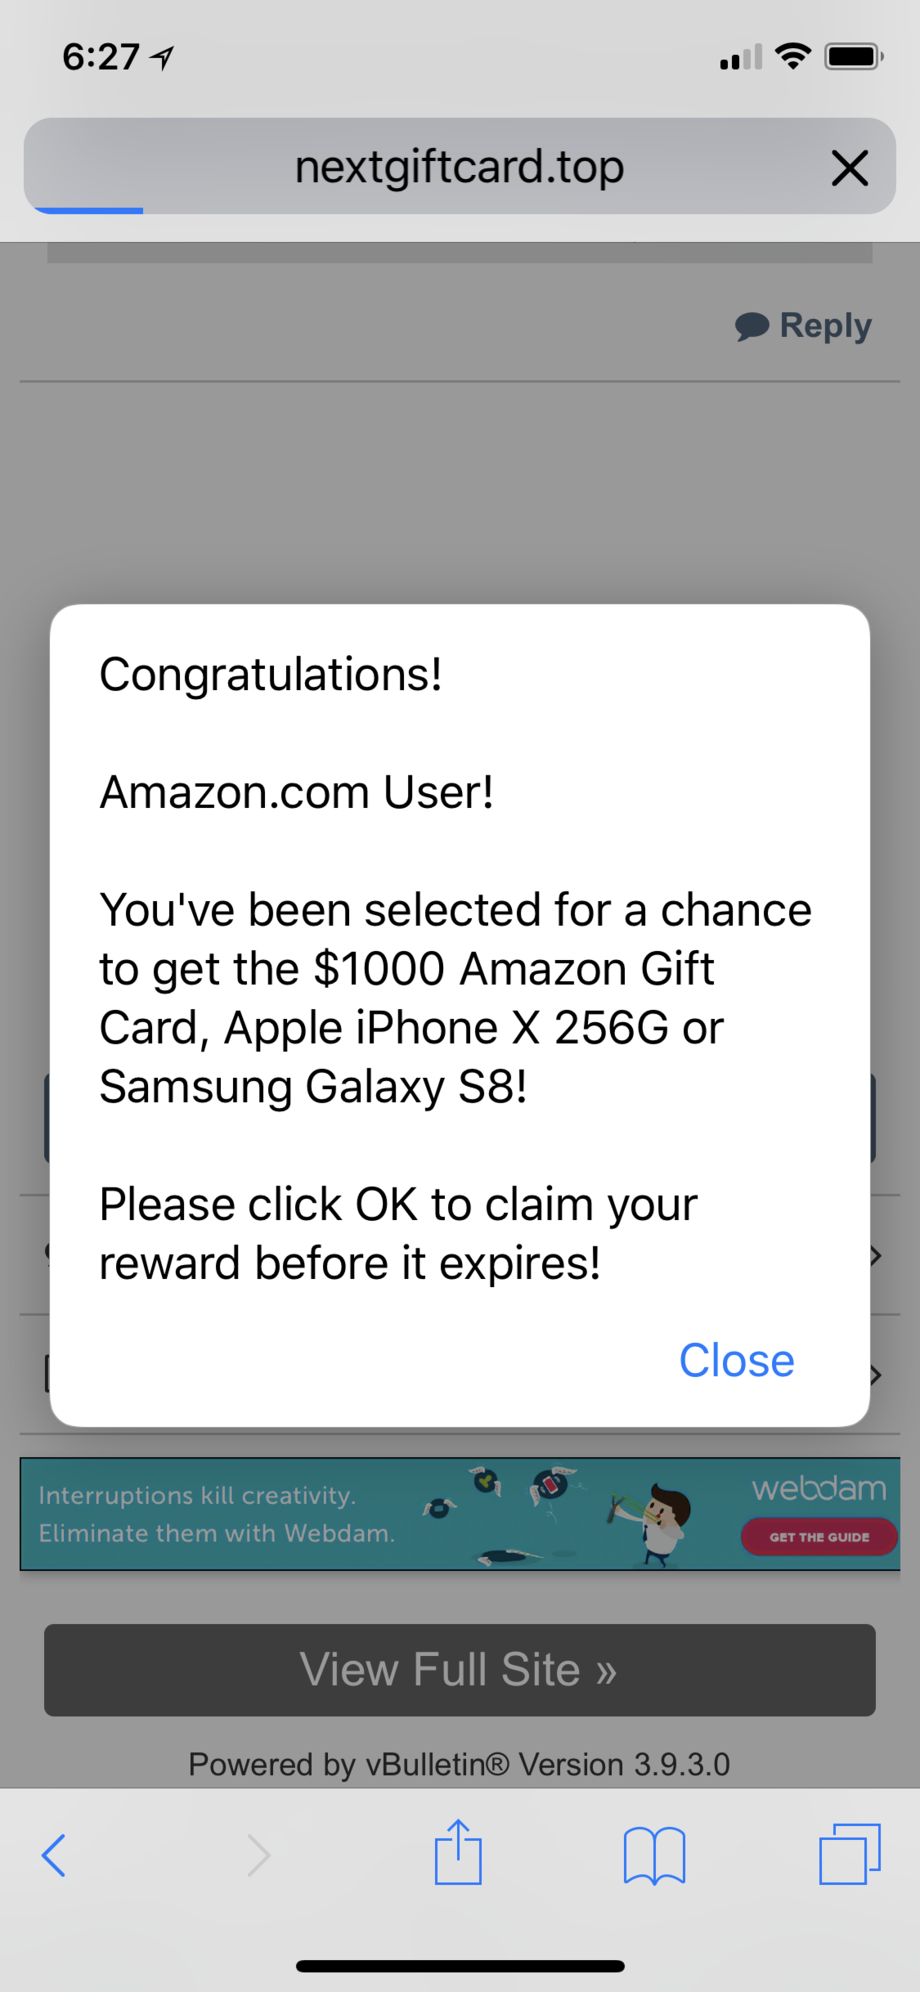Open the Bookmarks book icon
920x1992 pixels.
click(654, 1856)
